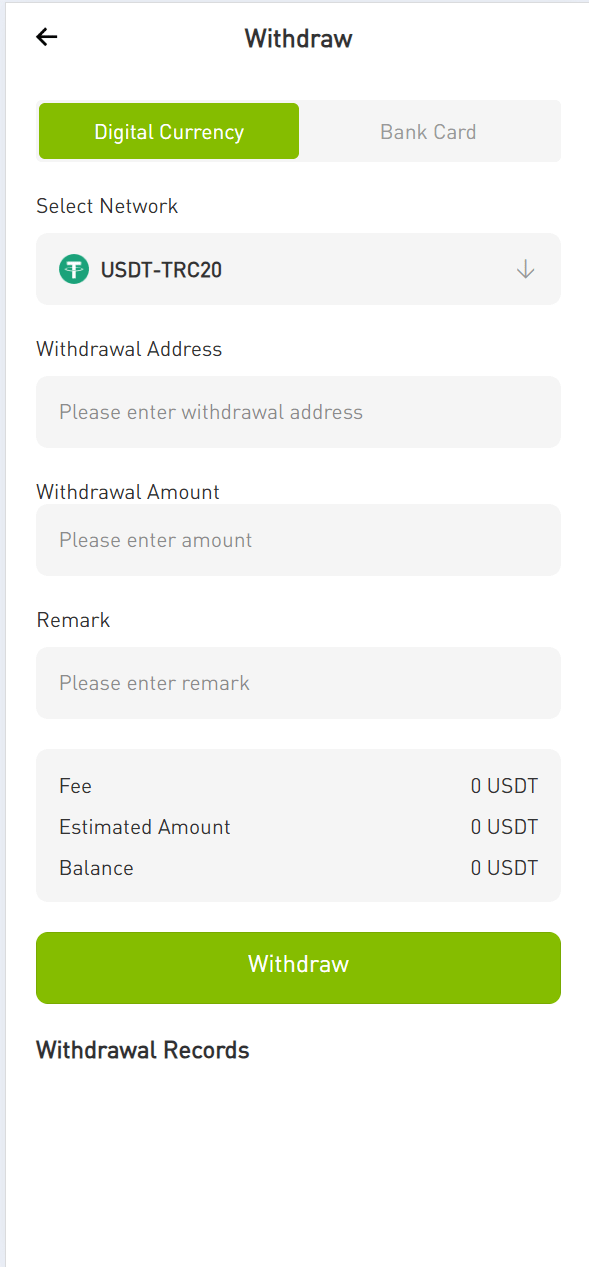
Task: Click the Withdraw page title
Action: click(298, 39)
